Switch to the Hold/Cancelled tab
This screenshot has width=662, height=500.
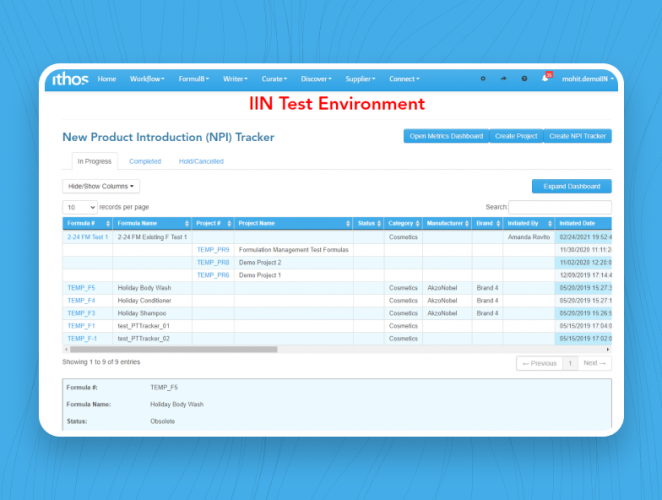click(x=201, y=161)
